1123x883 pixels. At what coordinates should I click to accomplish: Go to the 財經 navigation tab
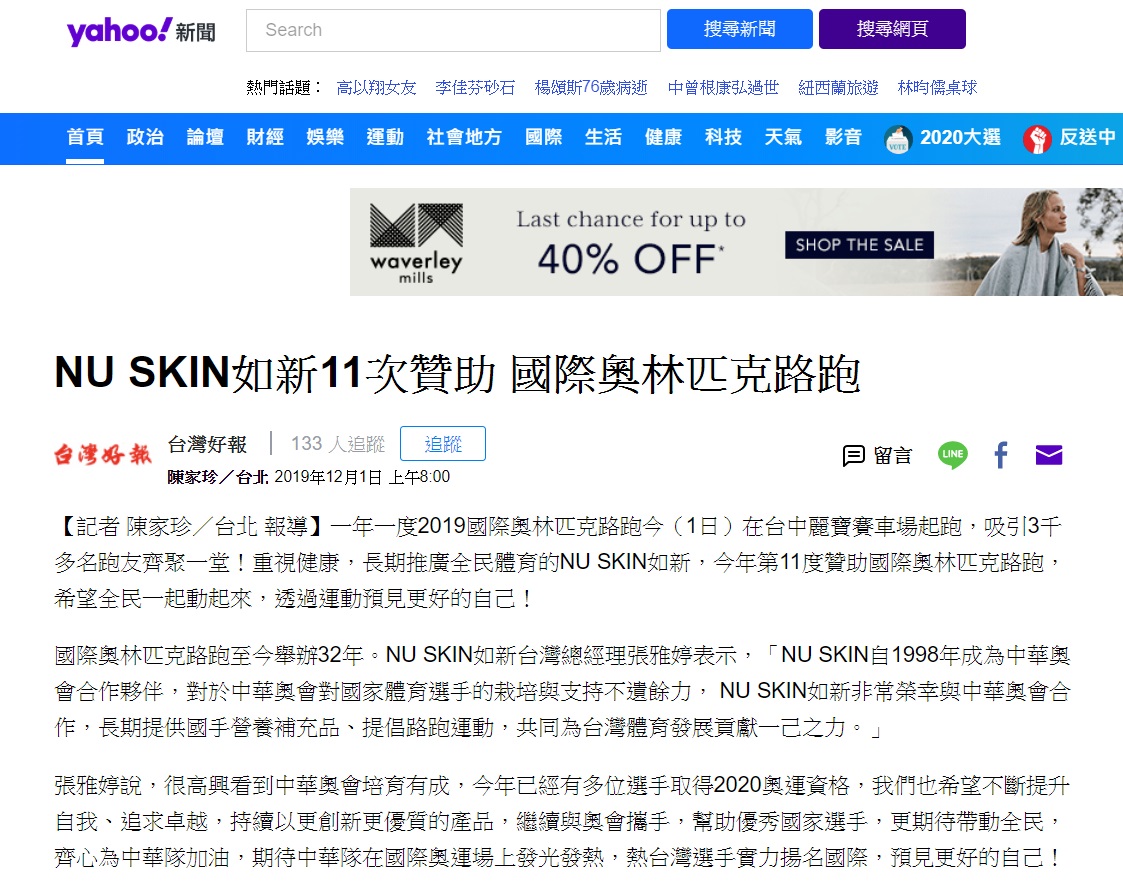point(265,137)
